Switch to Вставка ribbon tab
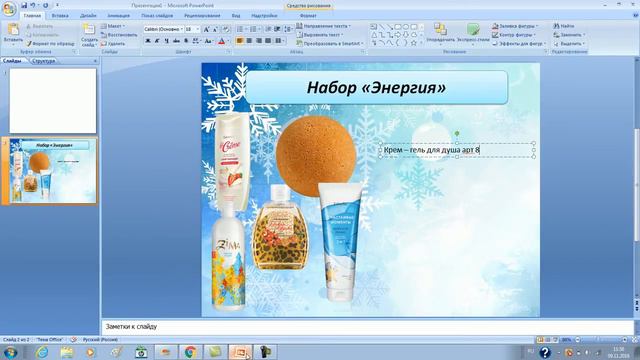The image size is (640, 360). pyautogui.click(x=60, y=16)
